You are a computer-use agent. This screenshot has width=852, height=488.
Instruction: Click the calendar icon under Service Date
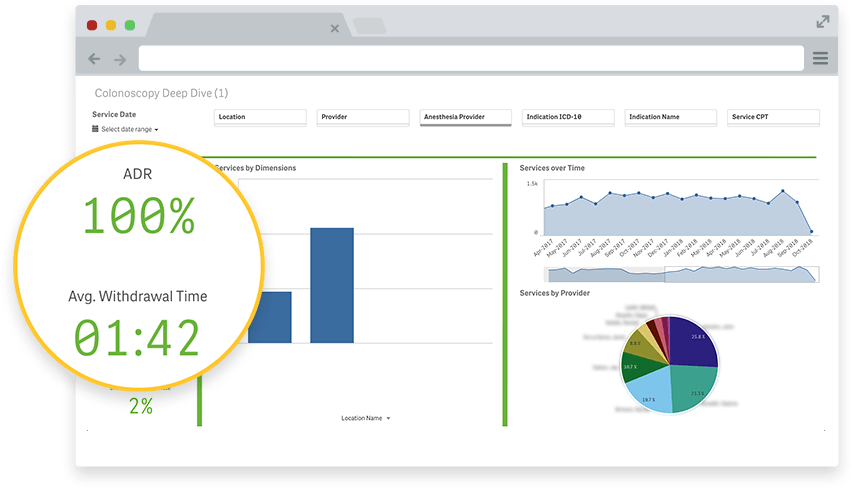95,129
